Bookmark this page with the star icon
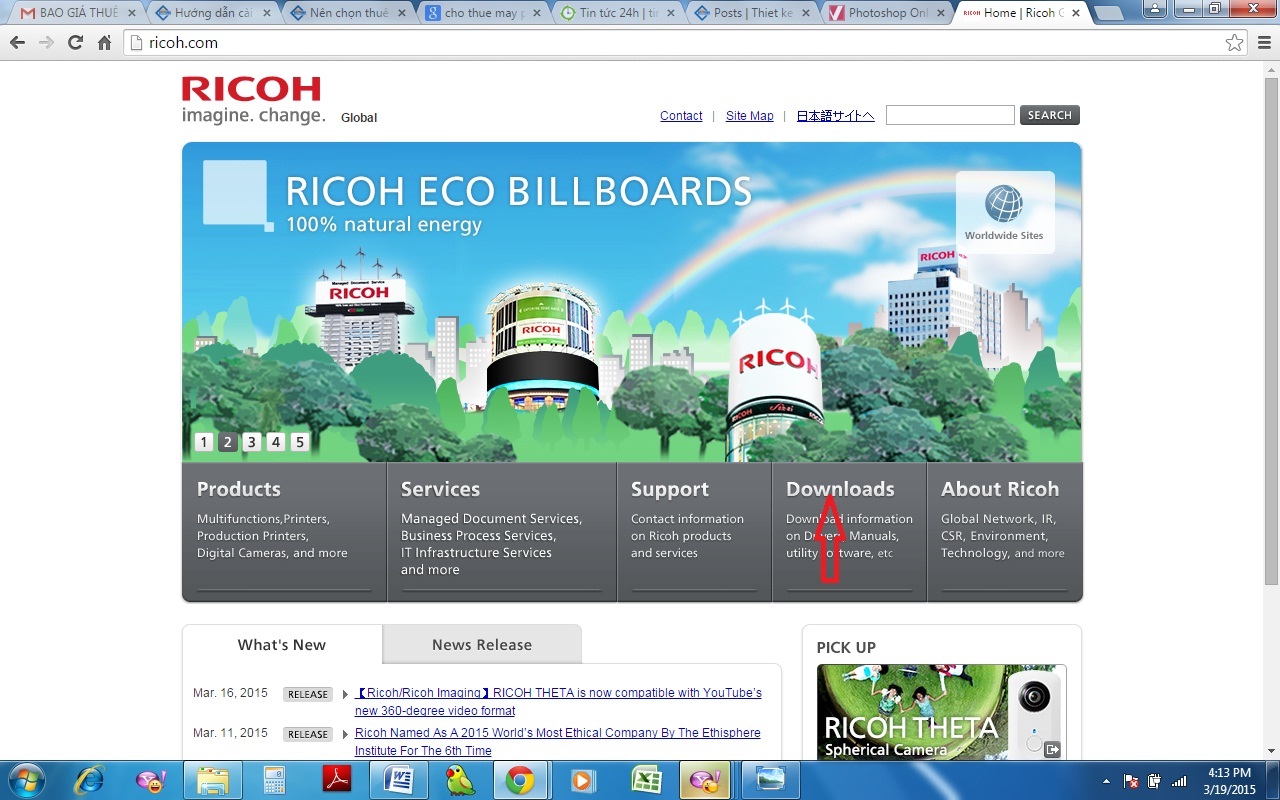The image size is (1280, 800). pos(1235,43)
